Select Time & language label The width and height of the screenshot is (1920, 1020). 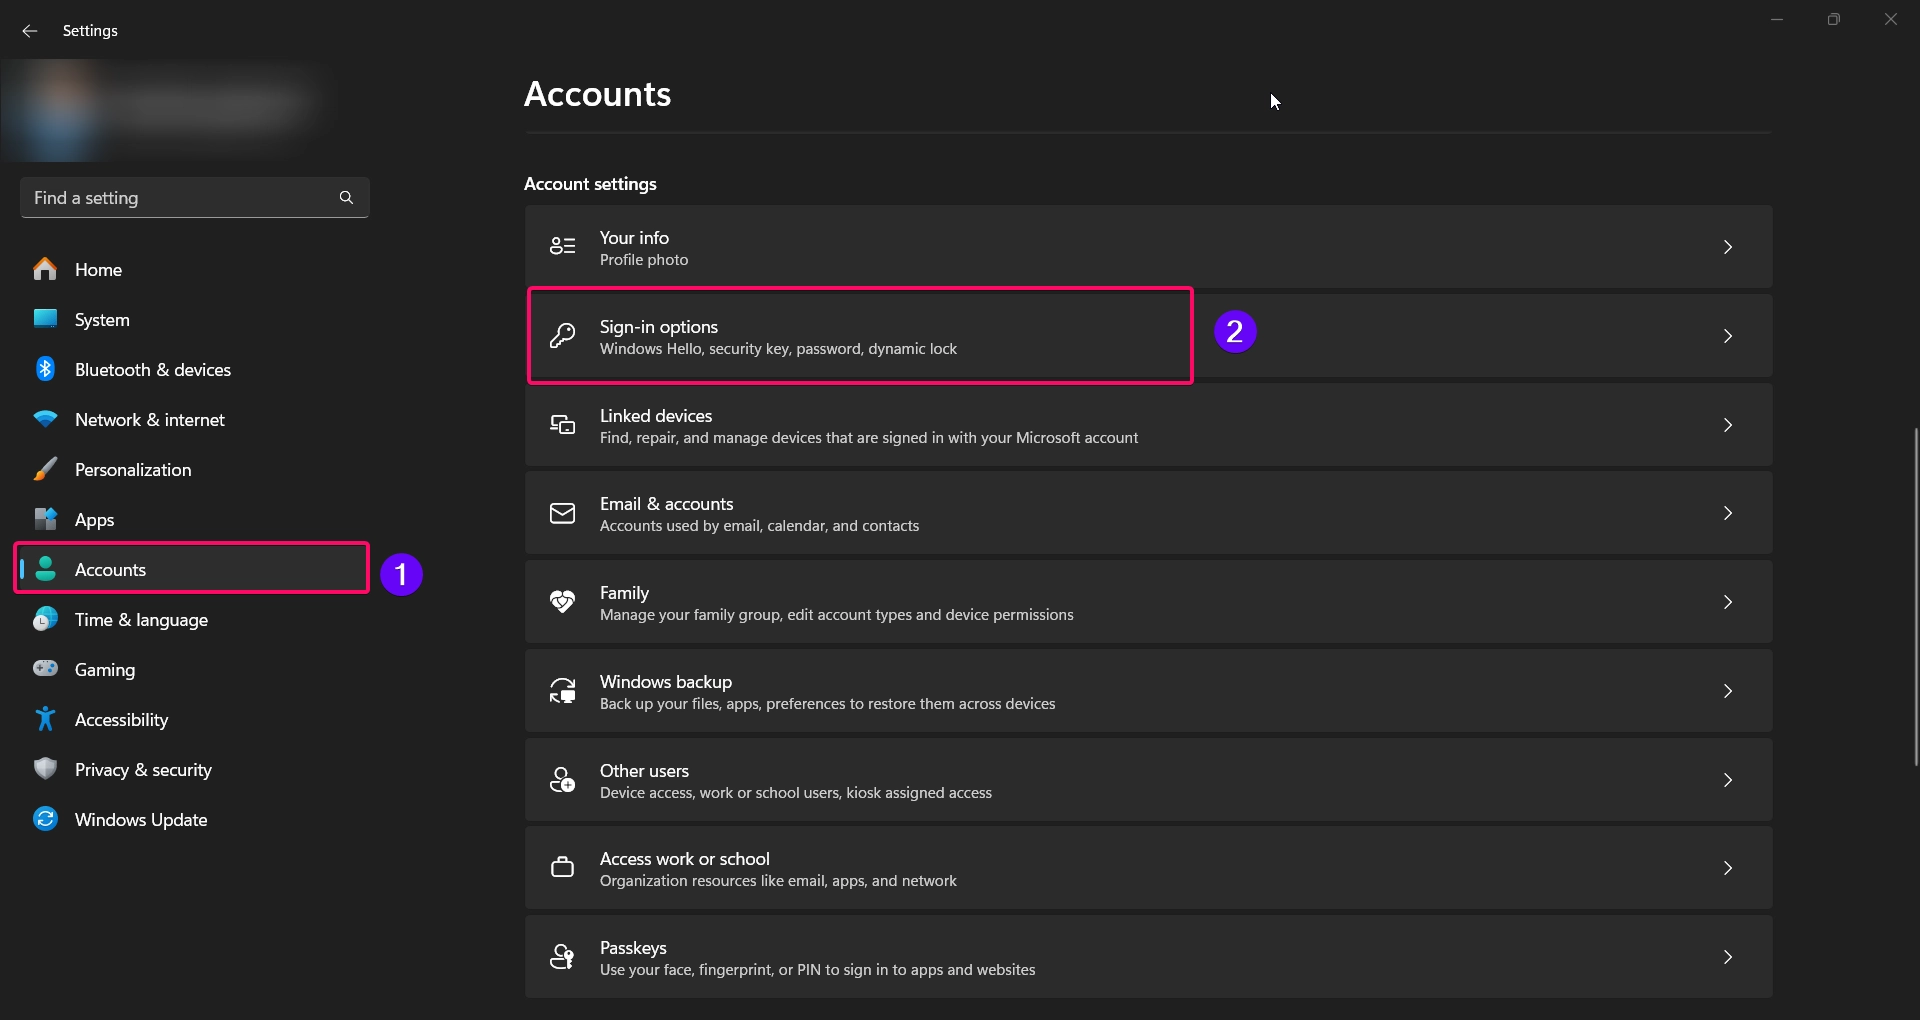[x=141, y=620]
